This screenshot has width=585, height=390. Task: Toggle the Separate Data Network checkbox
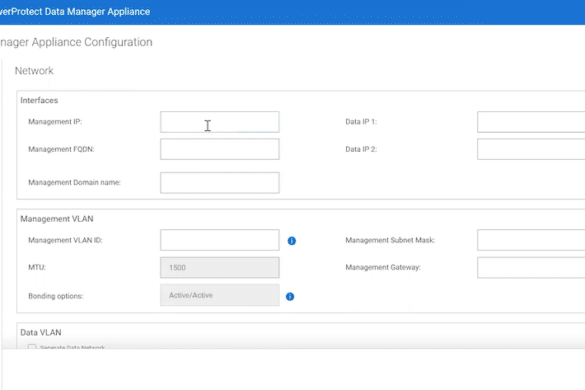[x=32, y=347]
